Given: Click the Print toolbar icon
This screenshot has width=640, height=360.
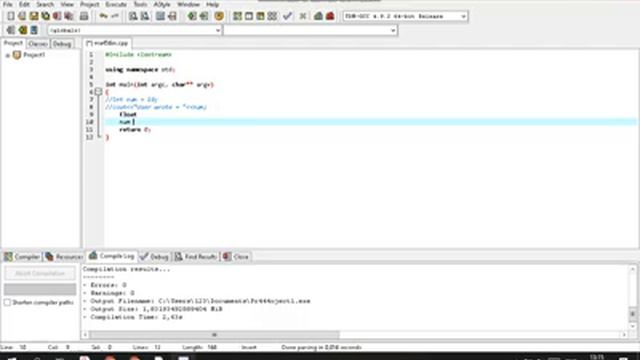Looking at the screenshot, I should pyautogui.click(x=84, y=16).
